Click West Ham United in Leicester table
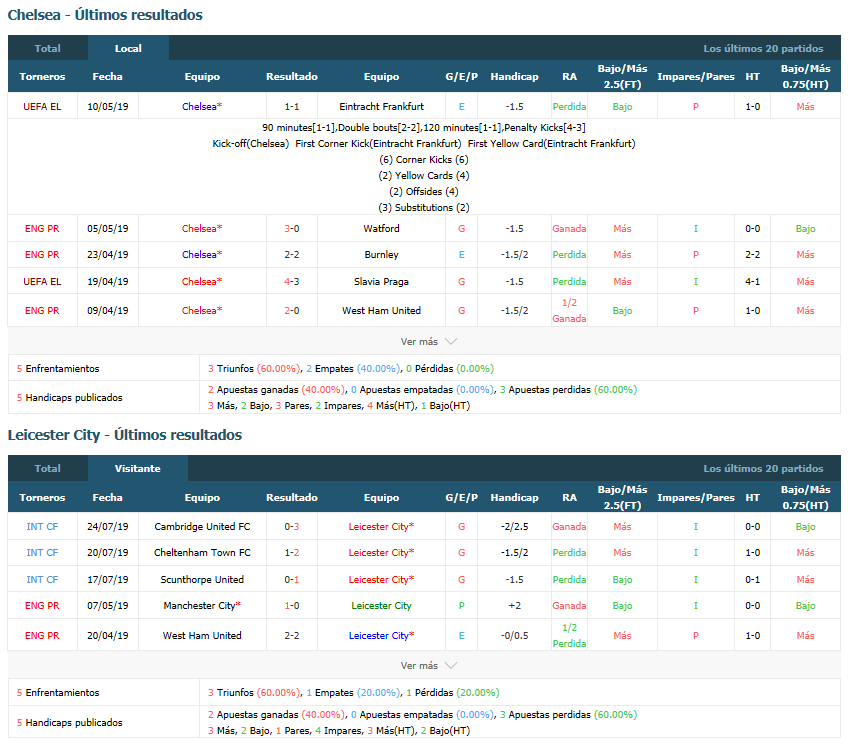 [202, 636]
